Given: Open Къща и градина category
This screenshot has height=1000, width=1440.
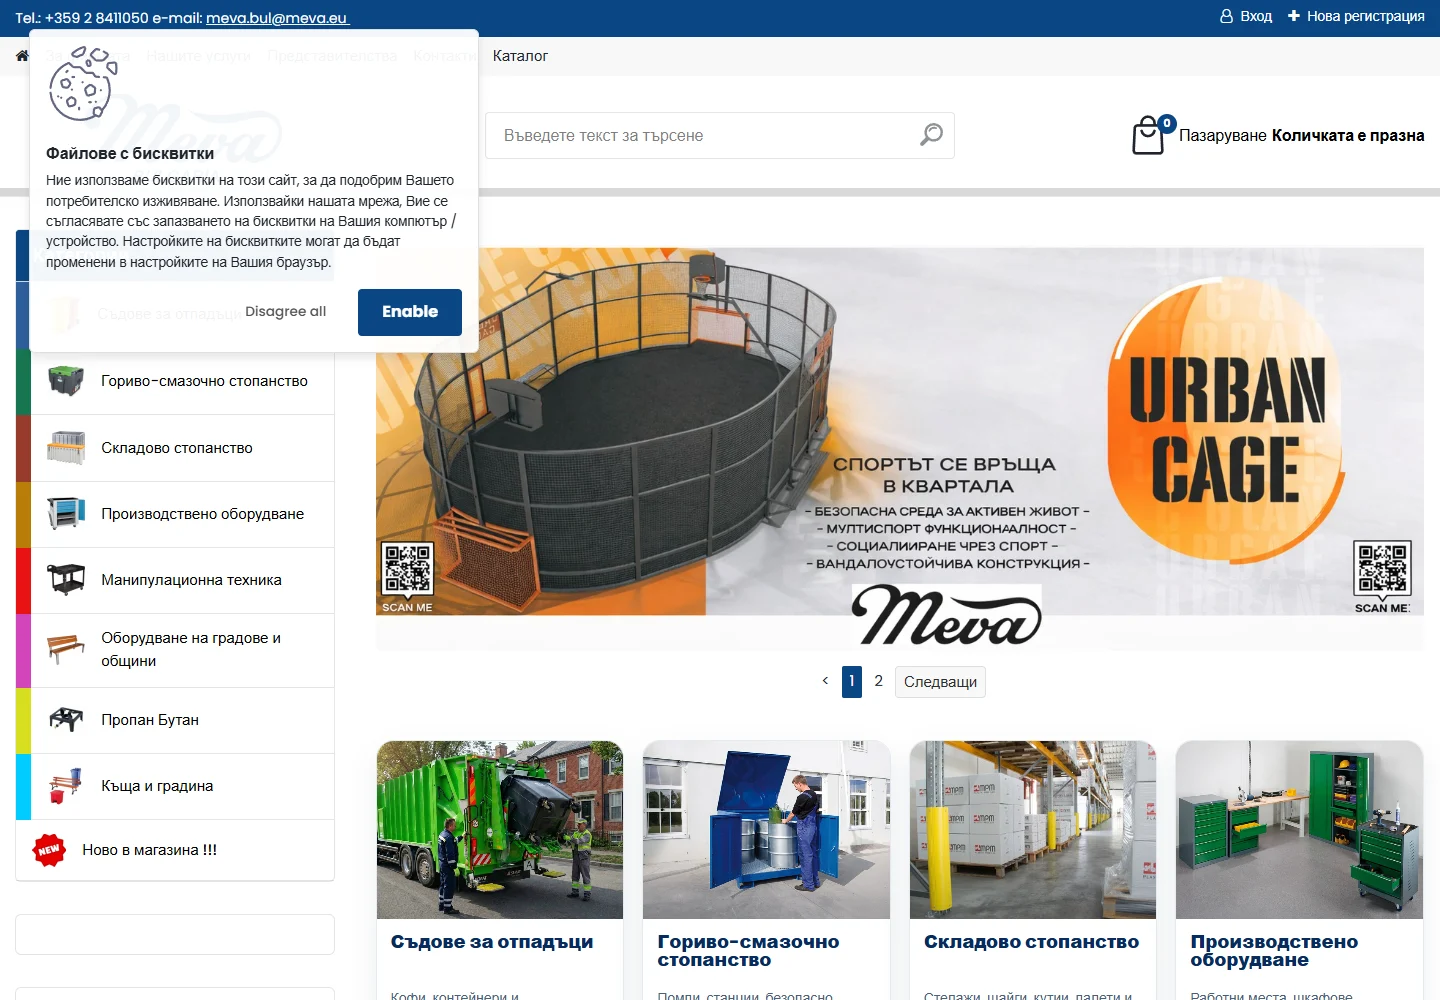Looking at the screenshot, I should click(x=157, y=786).
